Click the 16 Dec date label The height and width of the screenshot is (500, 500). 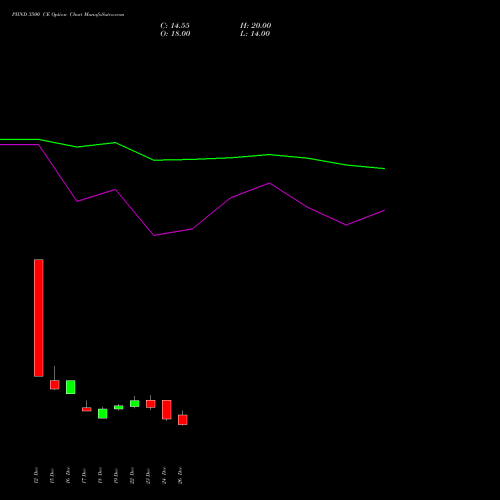click(x=68, y=475)
